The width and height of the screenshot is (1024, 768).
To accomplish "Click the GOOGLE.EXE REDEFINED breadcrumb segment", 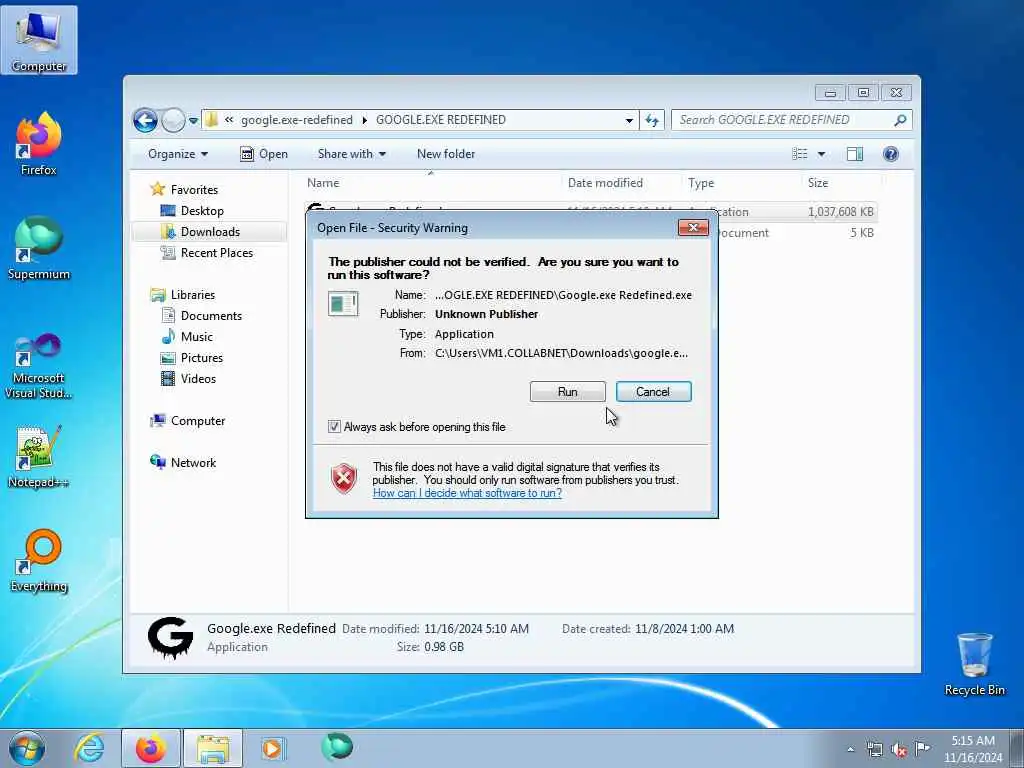I will click(441, 120).
